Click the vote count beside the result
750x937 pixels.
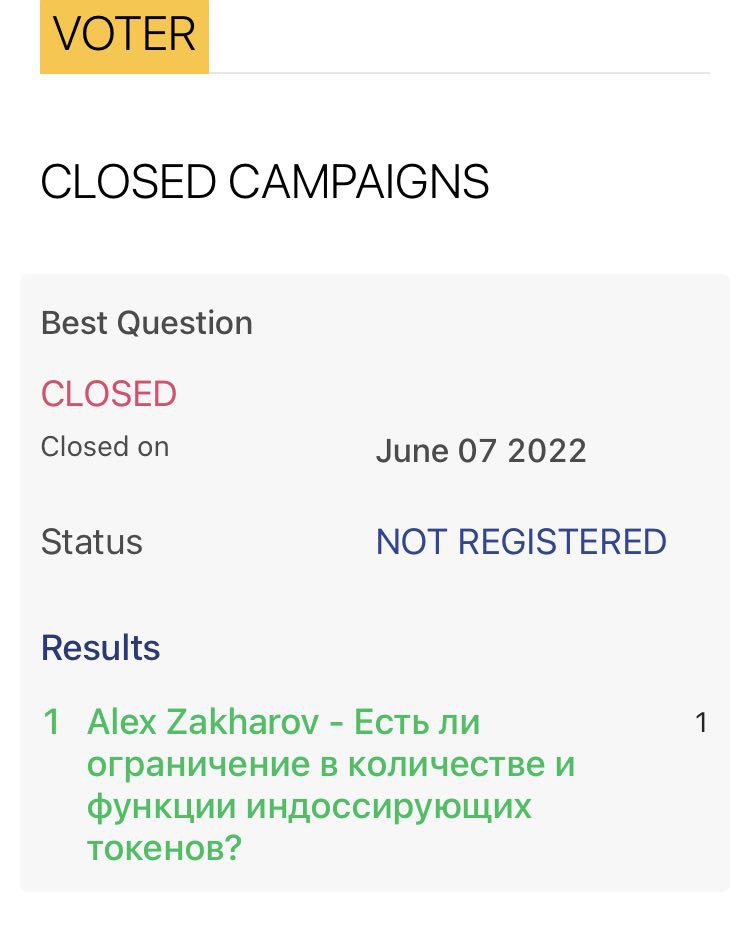(x=701, y=723)
